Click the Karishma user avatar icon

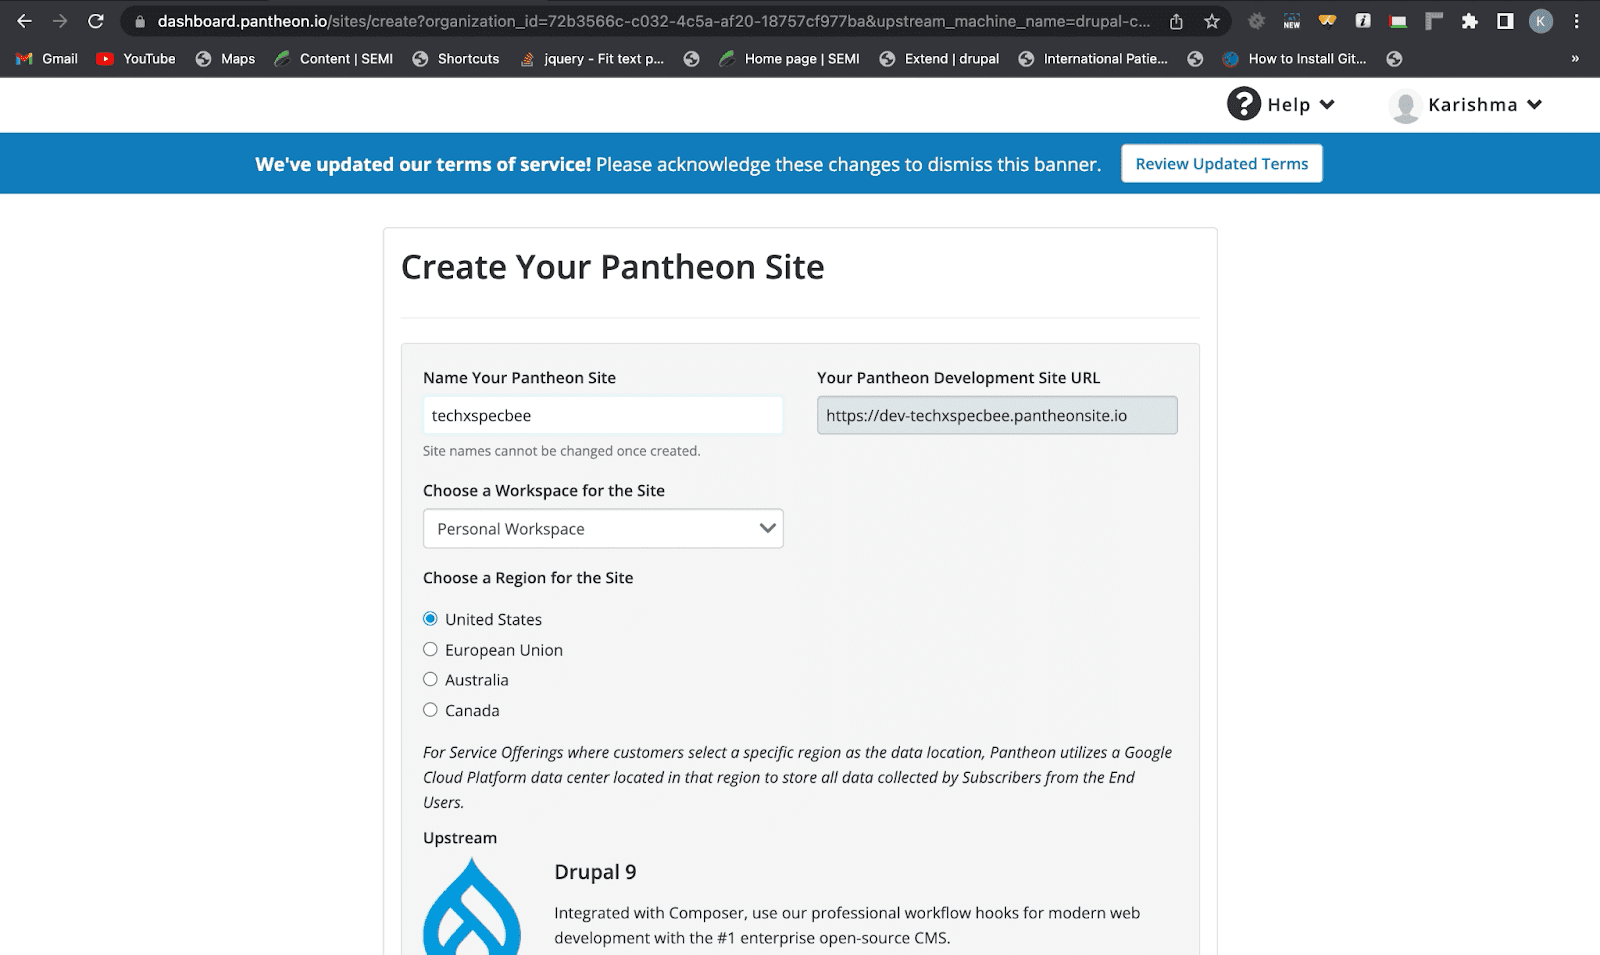(x=1405, y=106)
